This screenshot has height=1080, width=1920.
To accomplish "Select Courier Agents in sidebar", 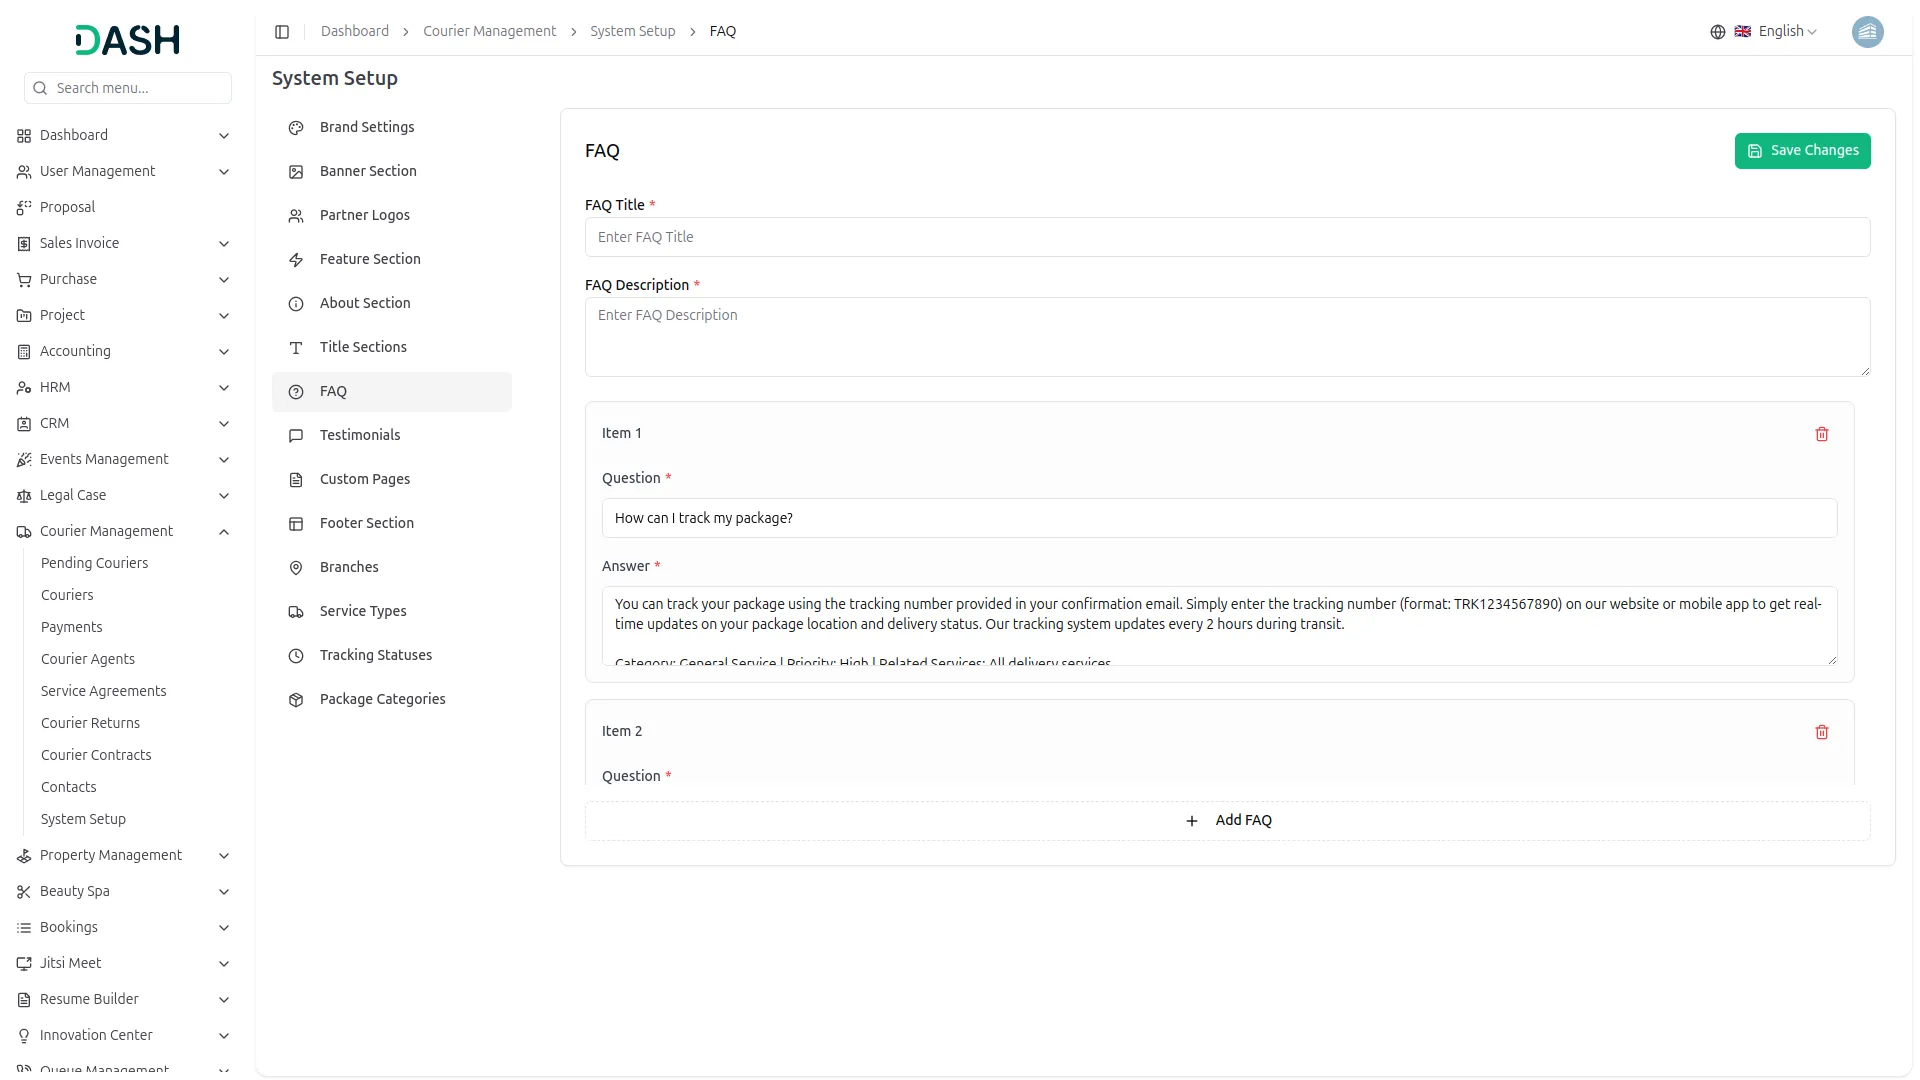I will coord(88,659).
